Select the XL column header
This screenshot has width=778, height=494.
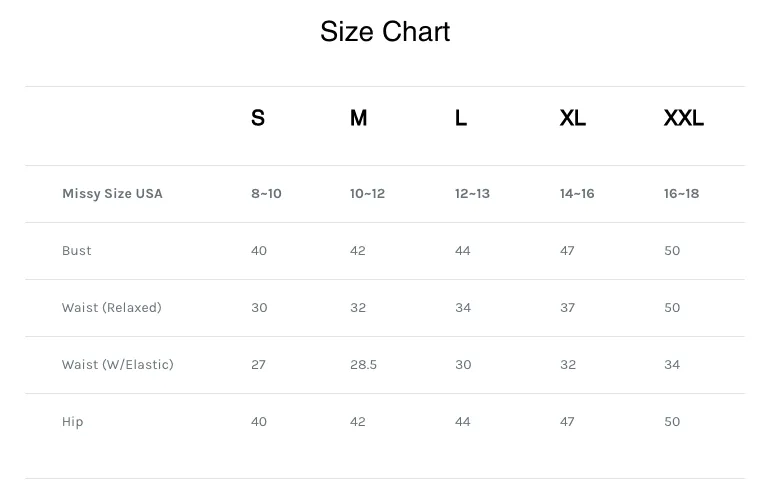tap(573, 118)
